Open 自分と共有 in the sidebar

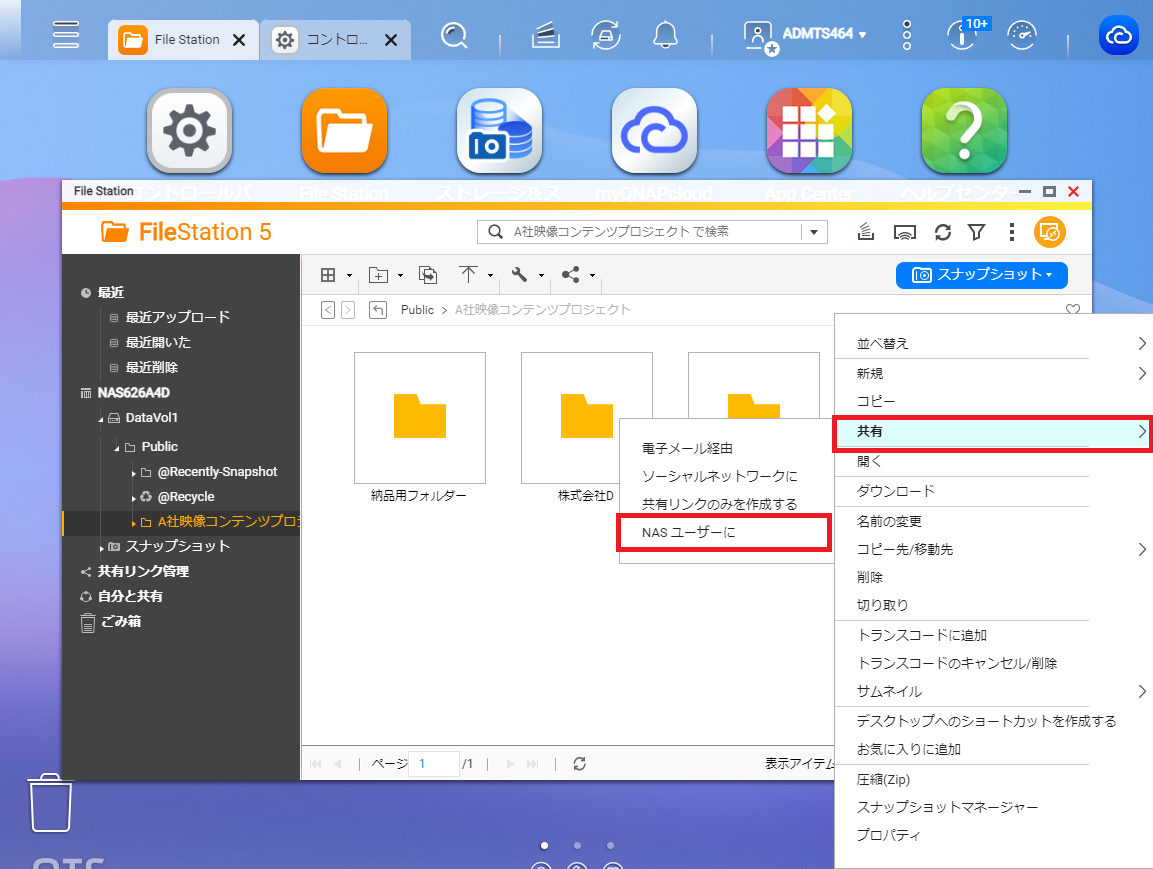tap(129, 596)
